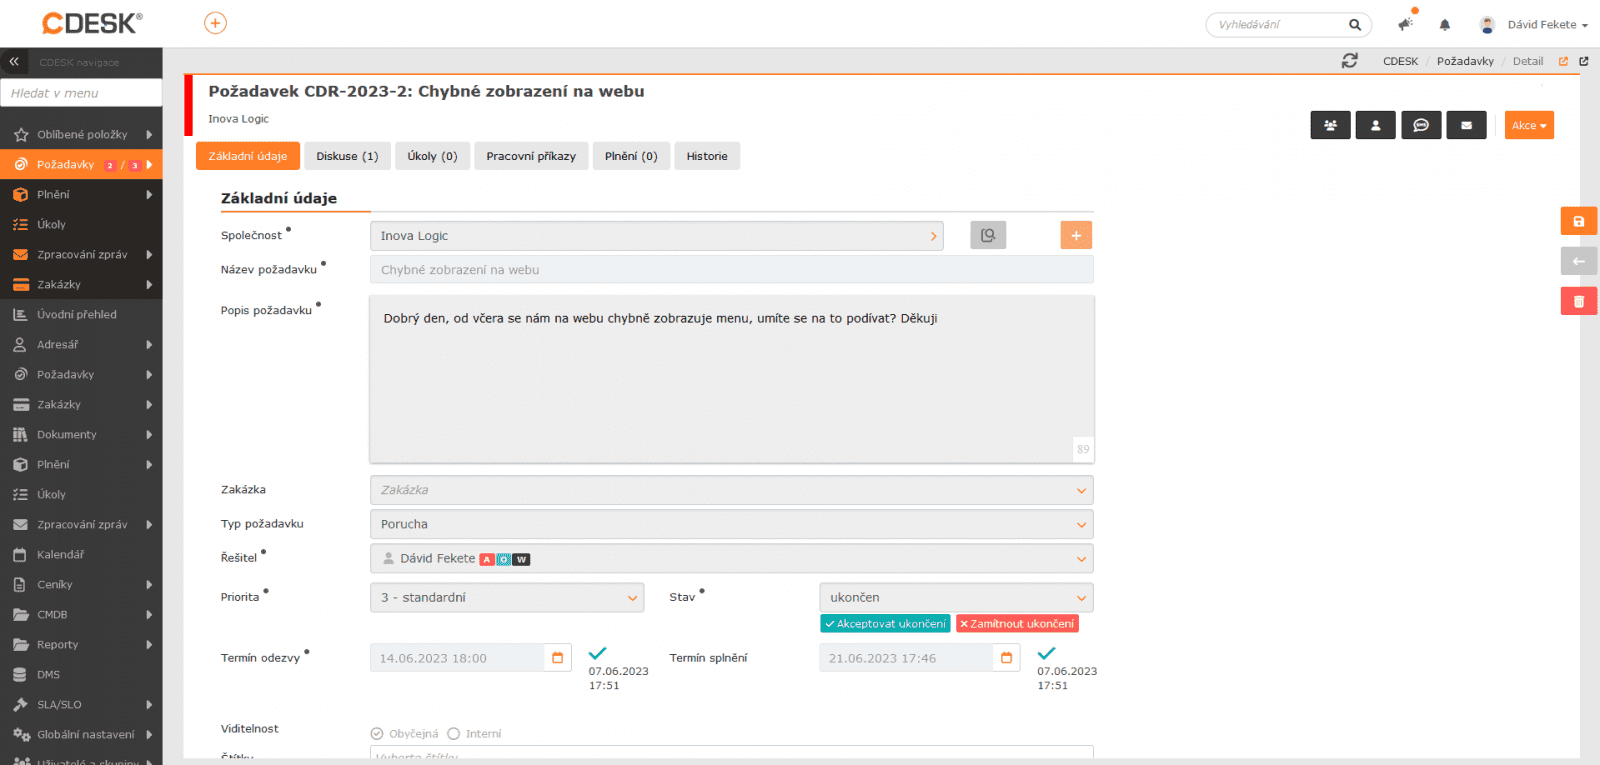Screen dimensions: 1600x765
Task: Add a company with the orange plus button
Action: coord(1076,235)
